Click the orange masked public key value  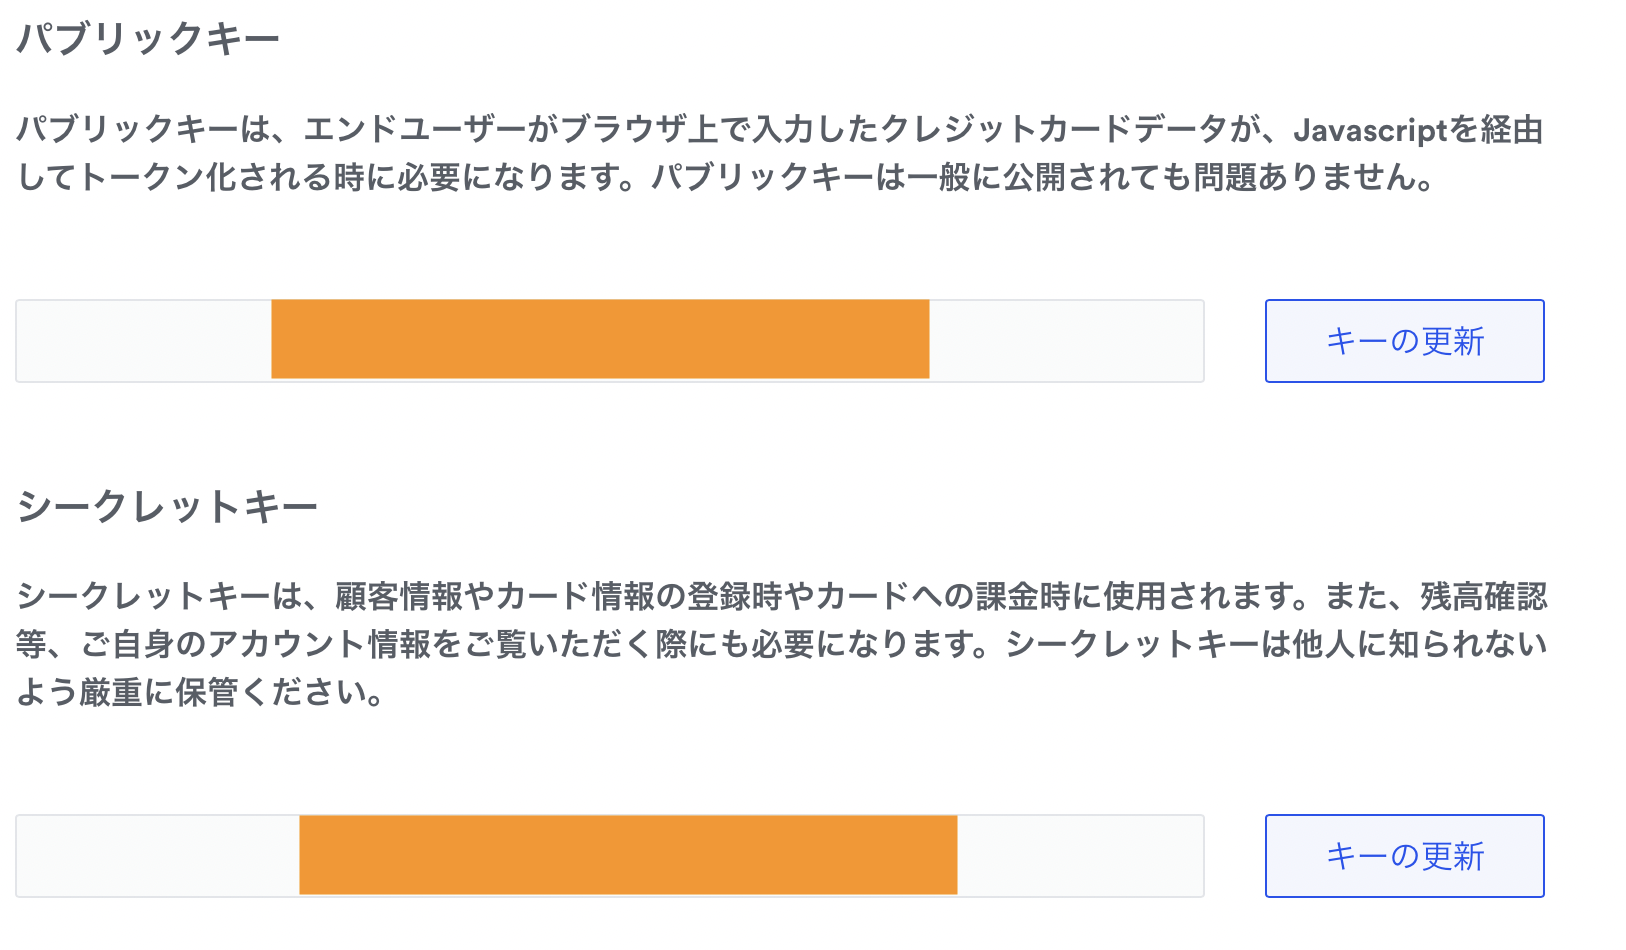[600, 339]
